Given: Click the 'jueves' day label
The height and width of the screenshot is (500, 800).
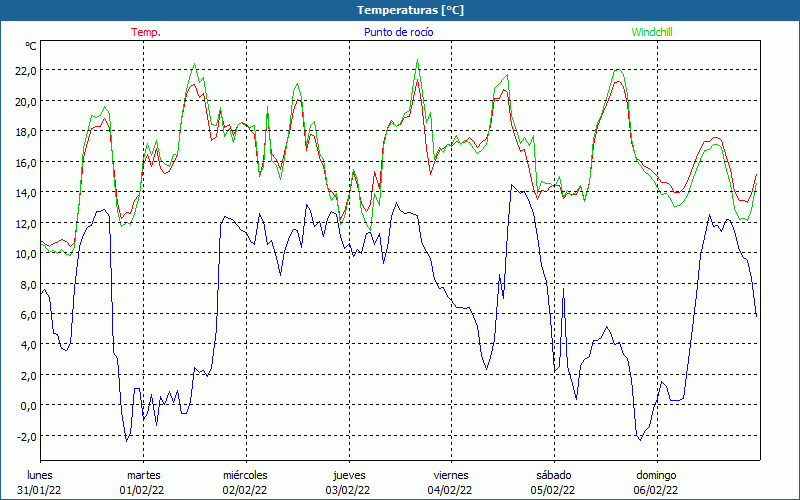Looking at the screenshot, I should pos(349,475).
